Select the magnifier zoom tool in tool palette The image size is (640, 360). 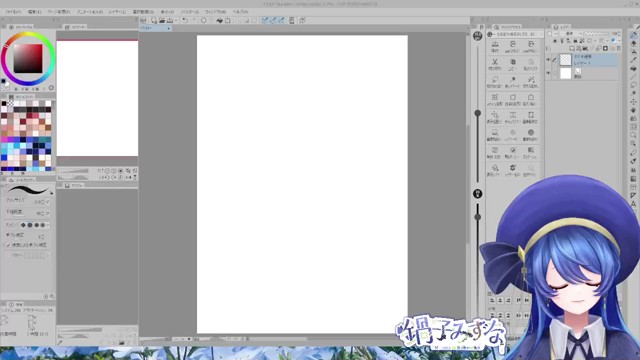[x=633, y=135]
